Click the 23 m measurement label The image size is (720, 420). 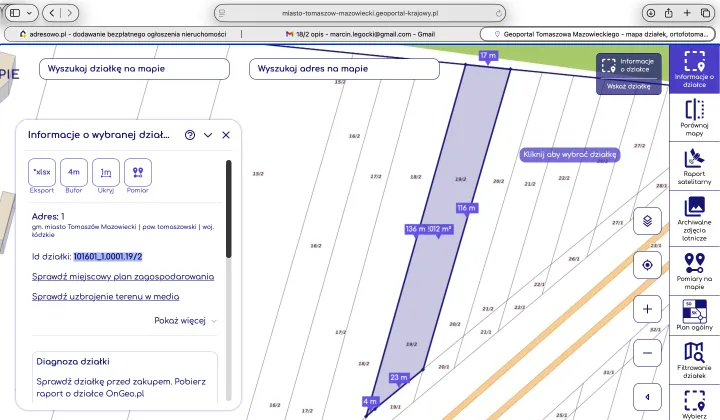(x=399, y=377)
